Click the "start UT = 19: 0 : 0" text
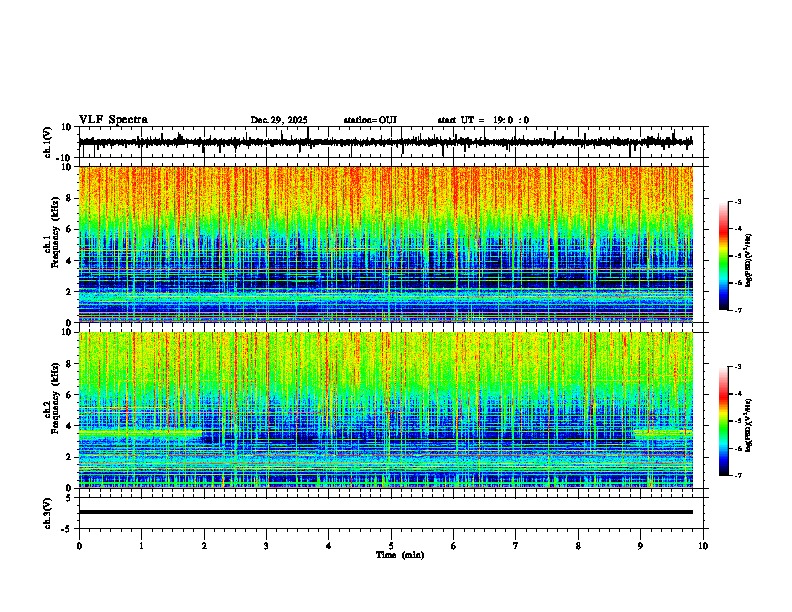Viewport: 792px width, 612px height. (483, 120)
